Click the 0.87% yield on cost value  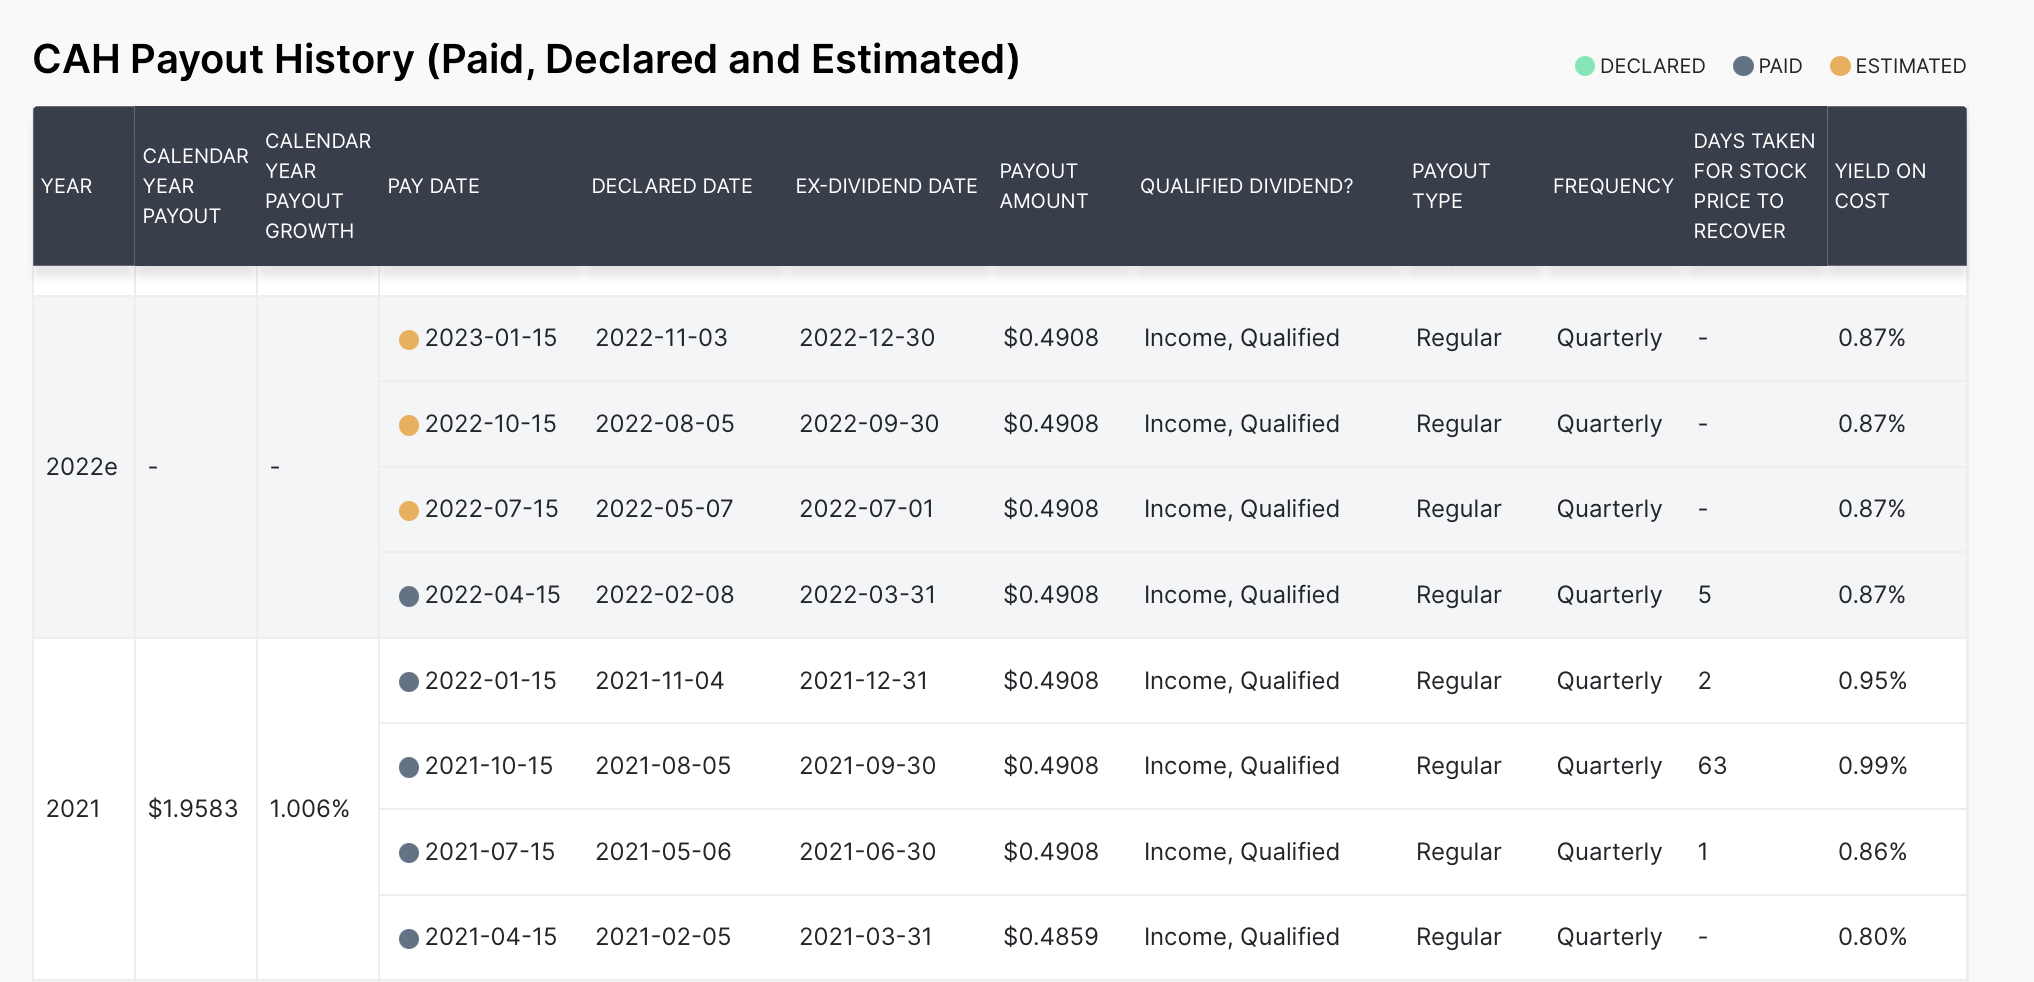1872,338
